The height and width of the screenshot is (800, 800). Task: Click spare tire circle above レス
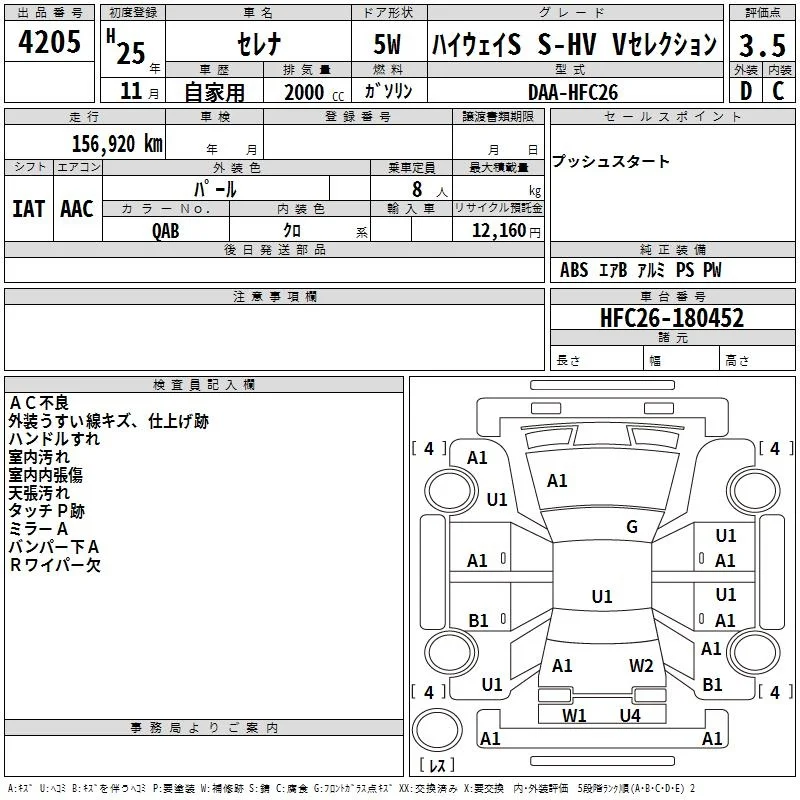pyautogui.click(x=437, y=730)
